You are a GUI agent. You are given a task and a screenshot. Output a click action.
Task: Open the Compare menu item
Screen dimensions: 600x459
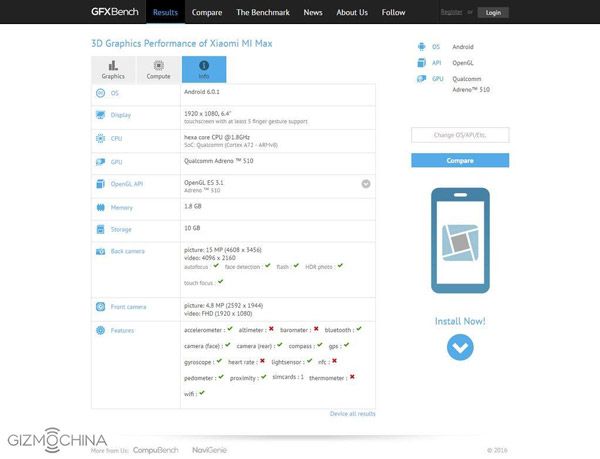point(206,12)
